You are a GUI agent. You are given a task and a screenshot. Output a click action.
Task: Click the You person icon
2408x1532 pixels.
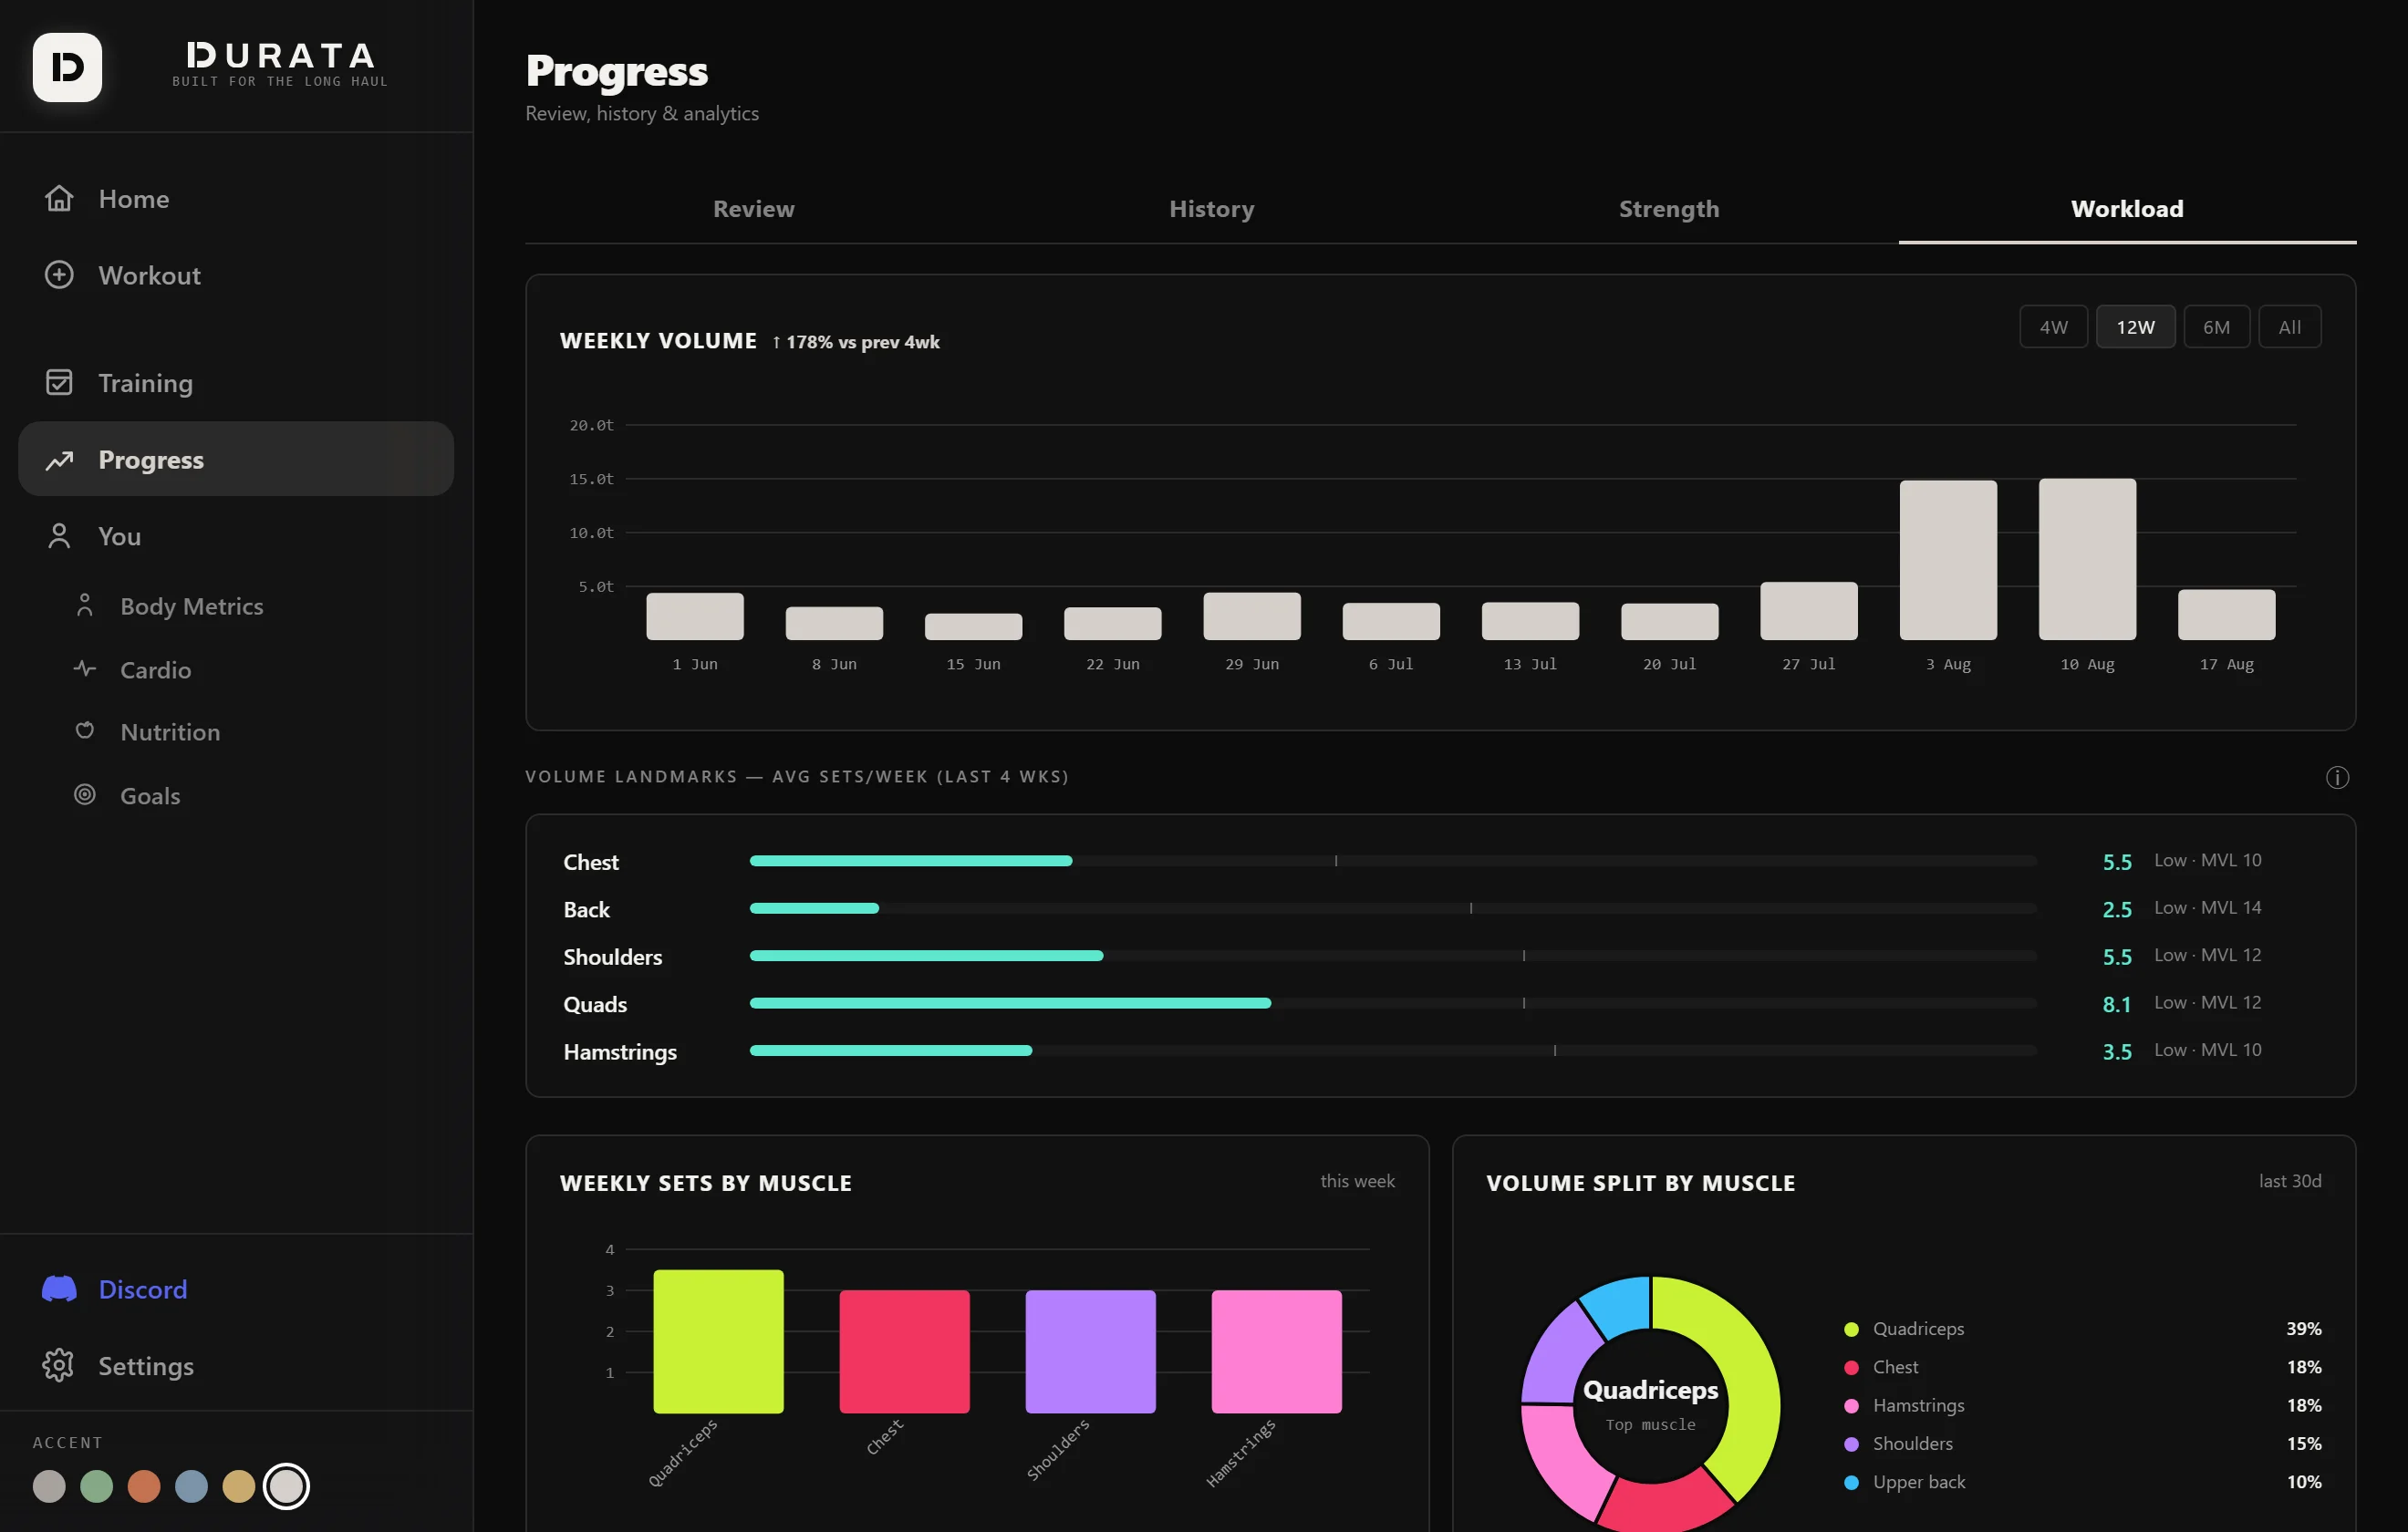pos(59,535)
